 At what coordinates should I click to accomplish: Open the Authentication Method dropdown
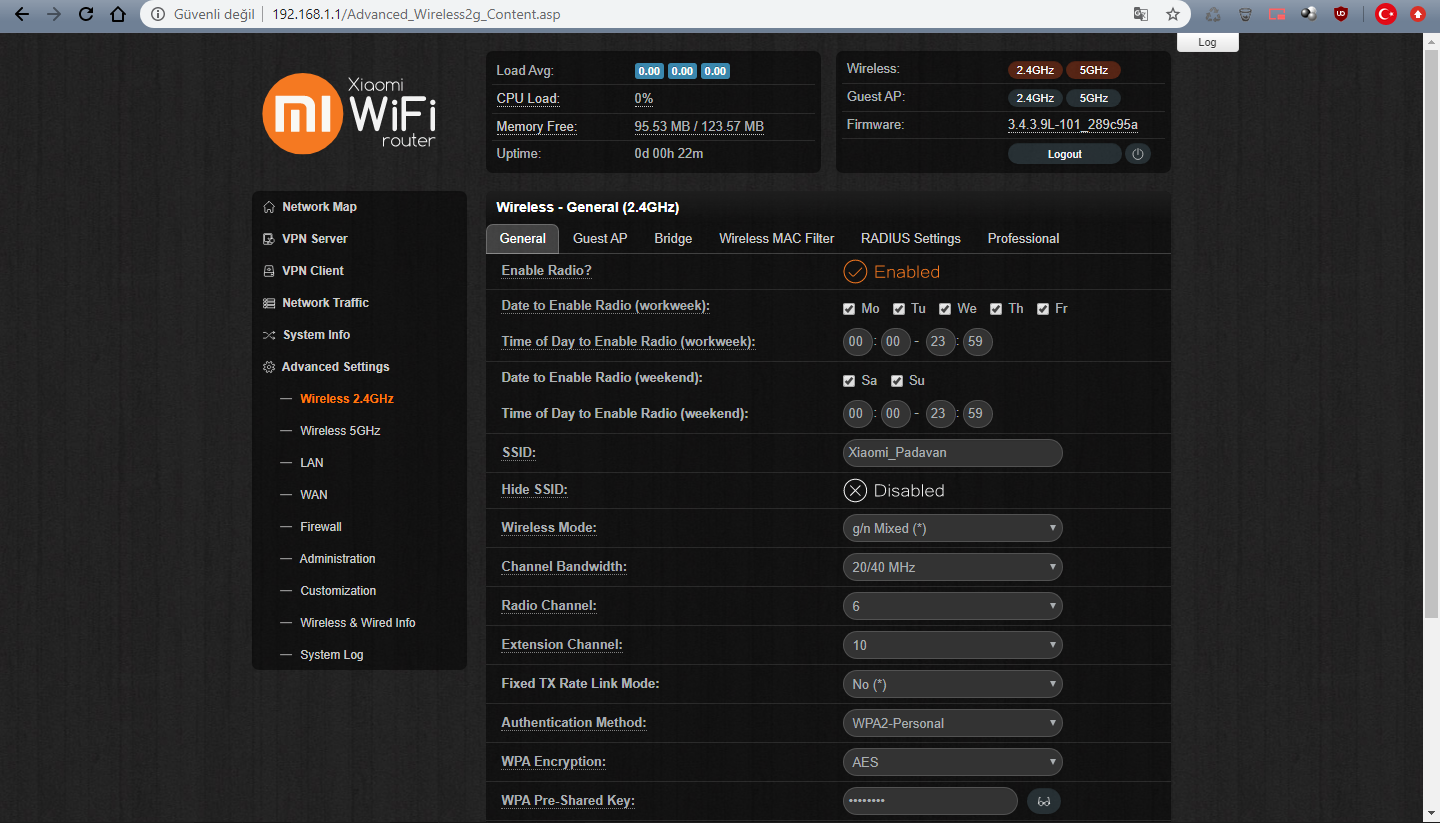[x=953, y=723]
